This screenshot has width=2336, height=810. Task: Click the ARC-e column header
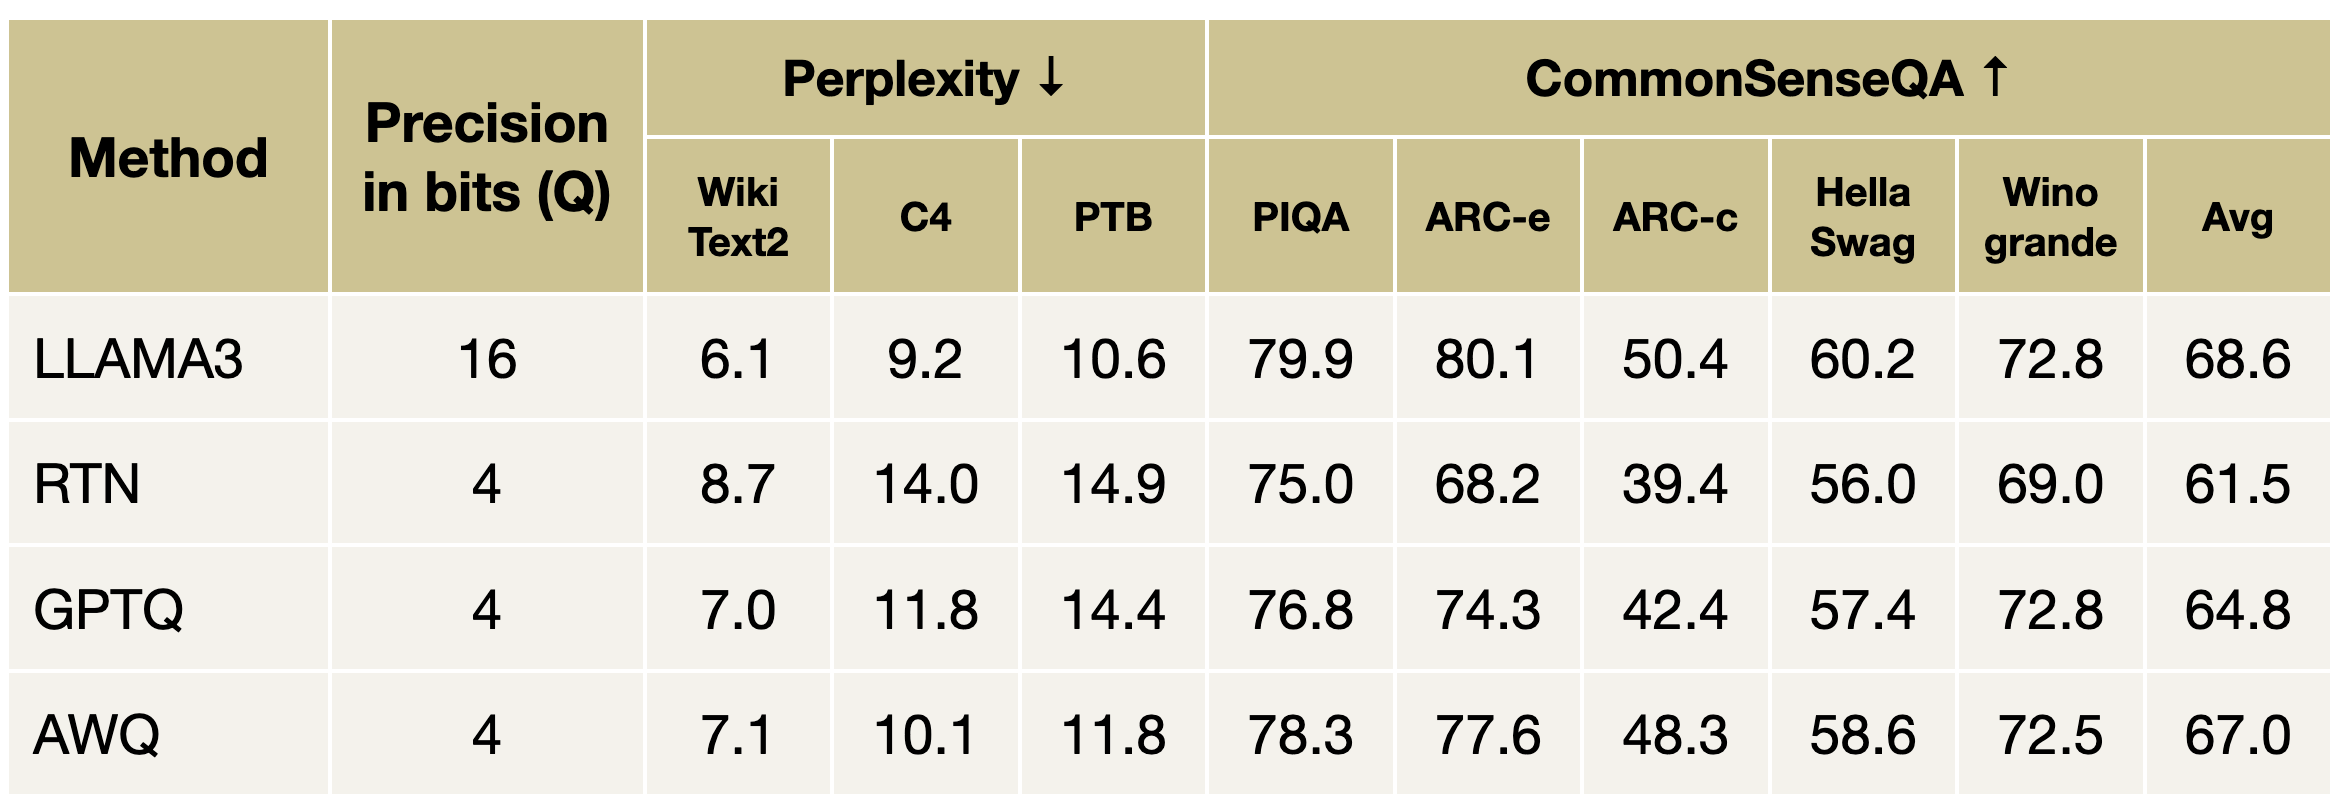(x=1487, y=216)
